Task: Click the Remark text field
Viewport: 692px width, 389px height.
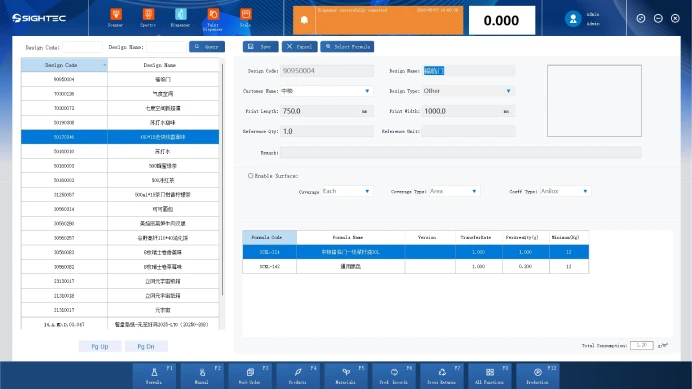Action: (x=461, y=152)
